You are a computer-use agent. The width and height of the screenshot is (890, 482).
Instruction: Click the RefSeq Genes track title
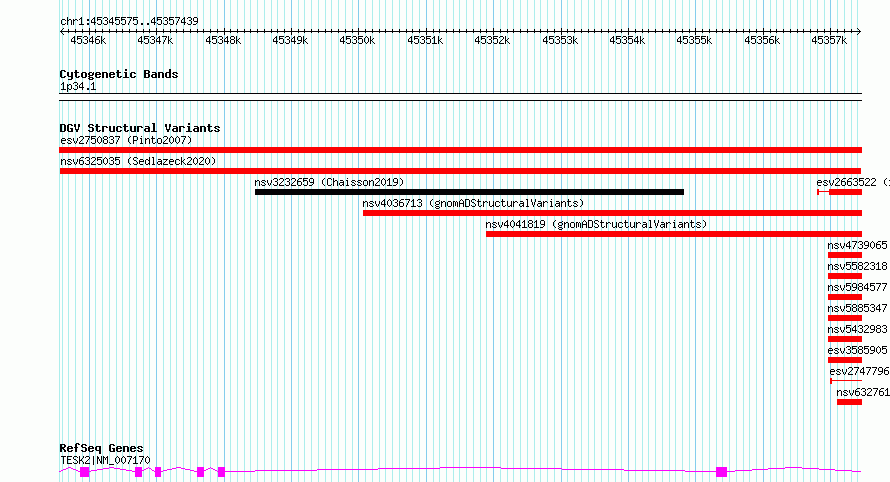101,449
